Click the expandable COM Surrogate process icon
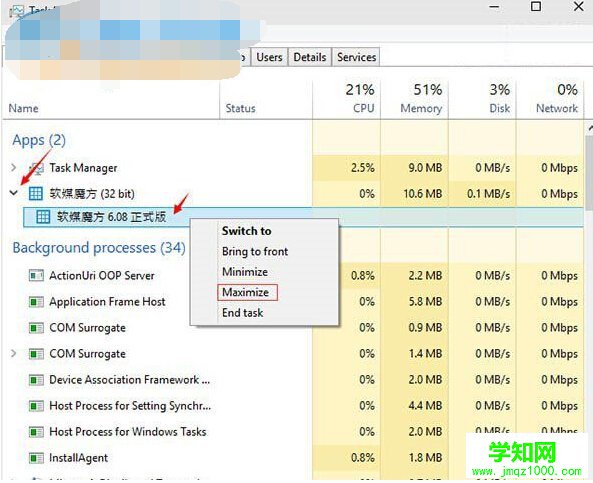The height and width of the screenshot is (483, 593). 36,354
